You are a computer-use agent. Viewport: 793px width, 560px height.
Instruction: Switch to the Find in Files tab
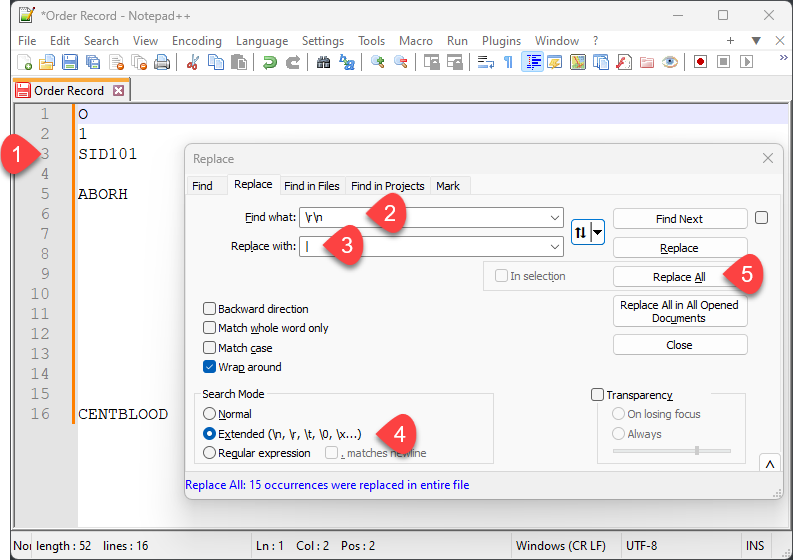tap(312, 186)
